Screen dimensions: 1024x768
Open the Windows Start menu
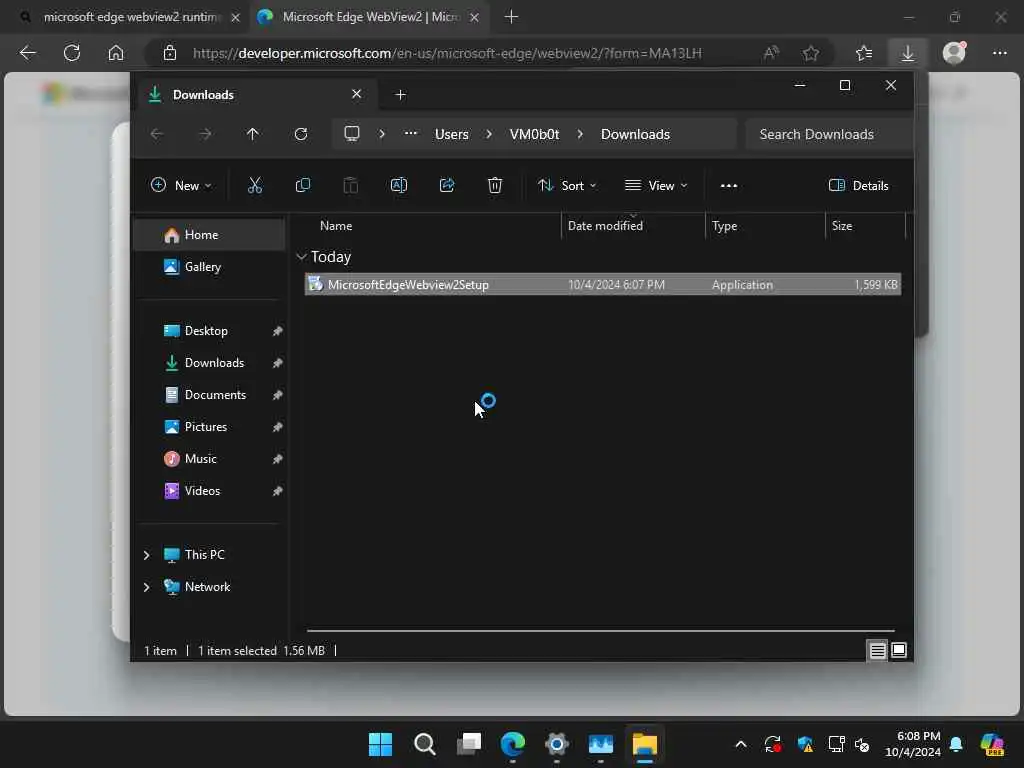pyautogui.click(x=380, y=744)
